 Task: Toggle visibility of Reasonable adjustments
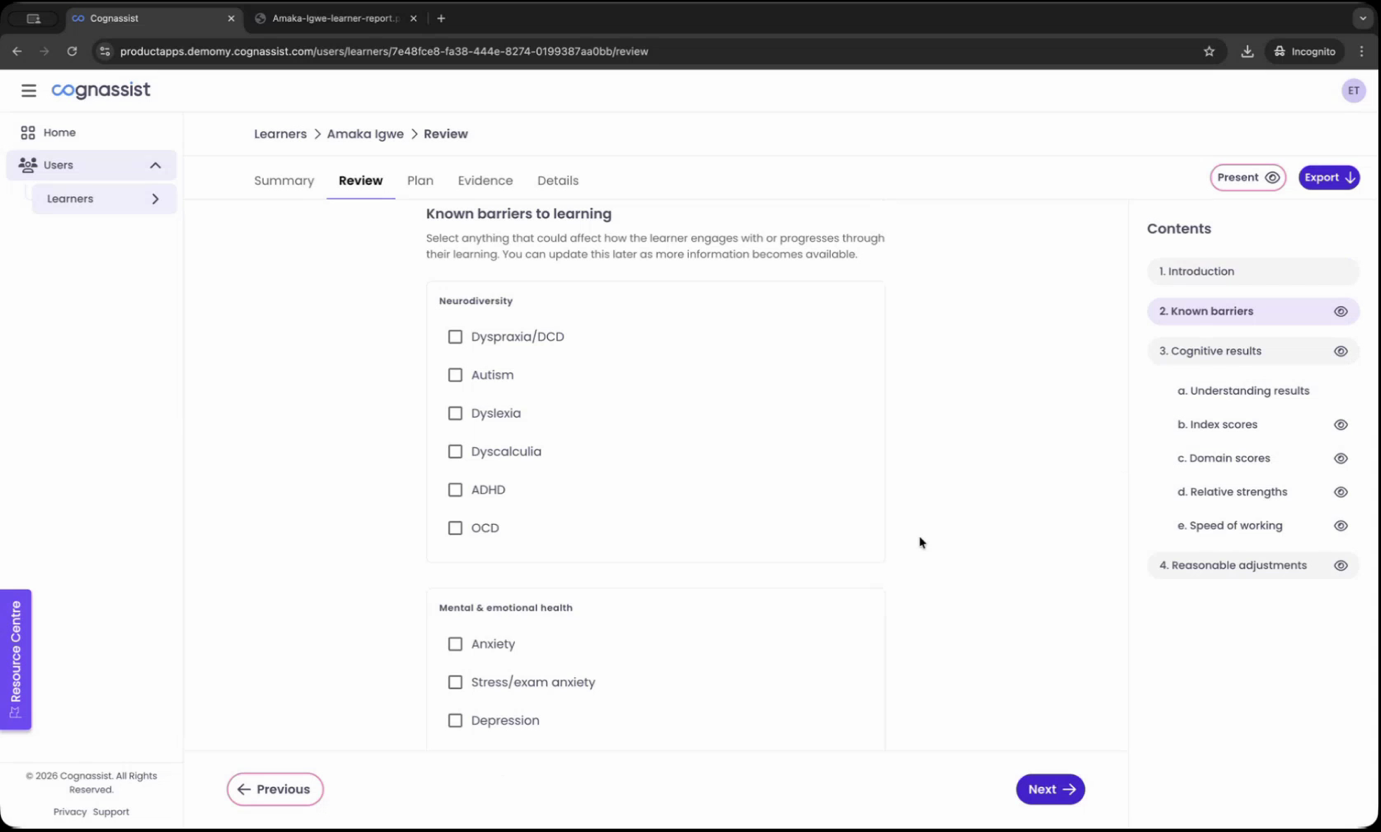pos(1341,566)
